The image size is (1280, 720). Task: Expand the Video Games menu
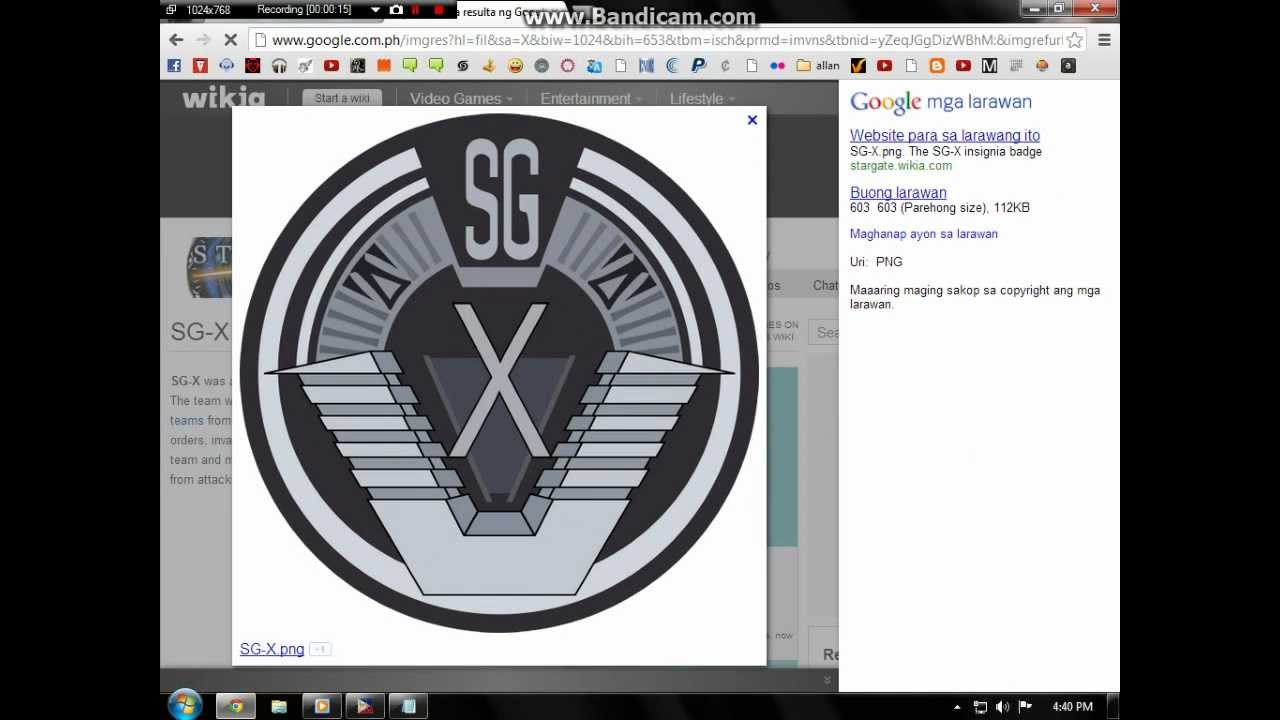pos(460,99)
